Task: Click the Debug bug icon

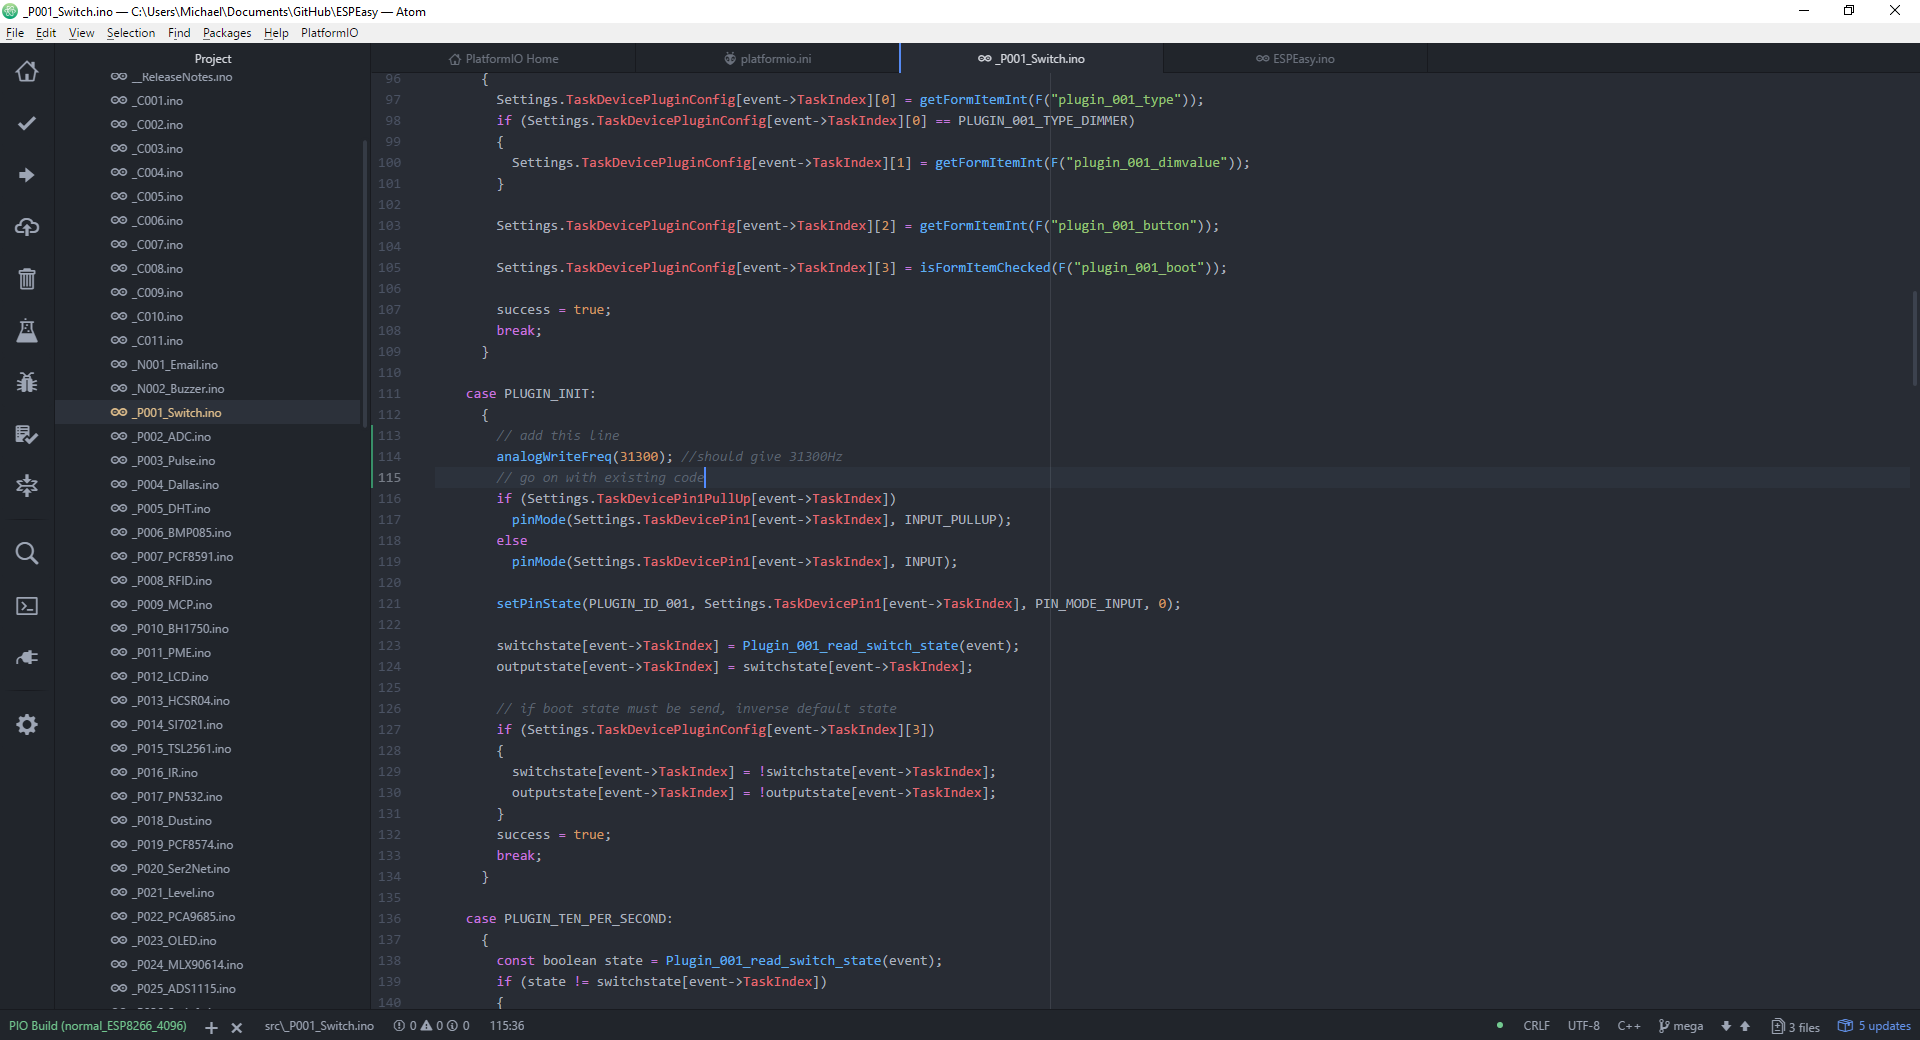Action: point(27,382)
